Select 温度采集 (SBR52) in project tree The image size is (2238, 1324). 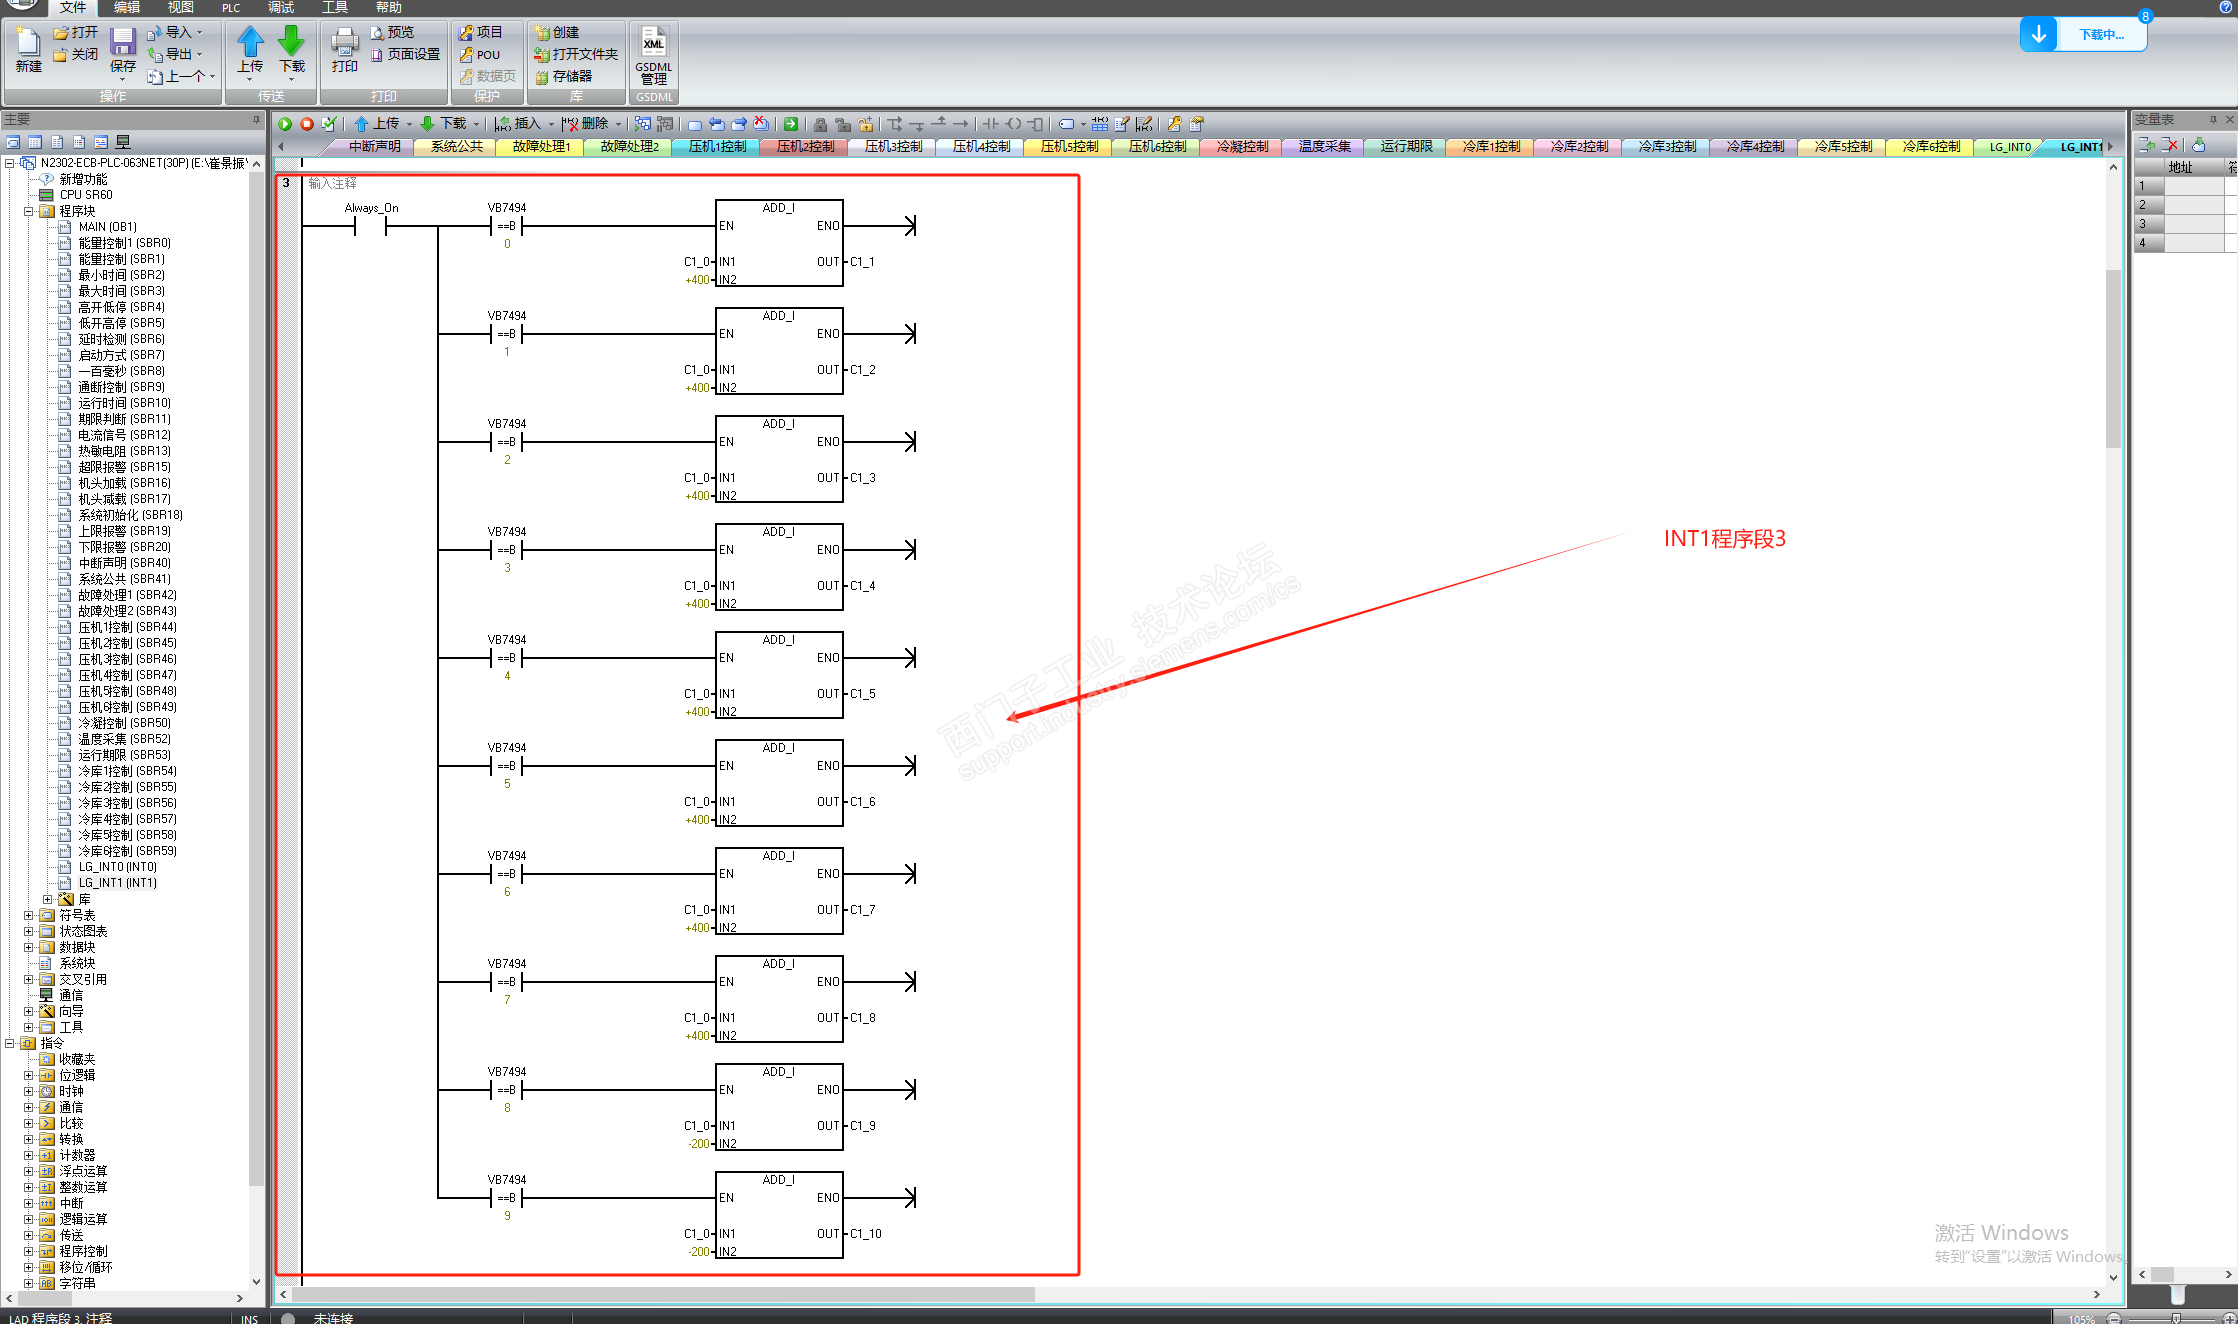coord(124,739)
